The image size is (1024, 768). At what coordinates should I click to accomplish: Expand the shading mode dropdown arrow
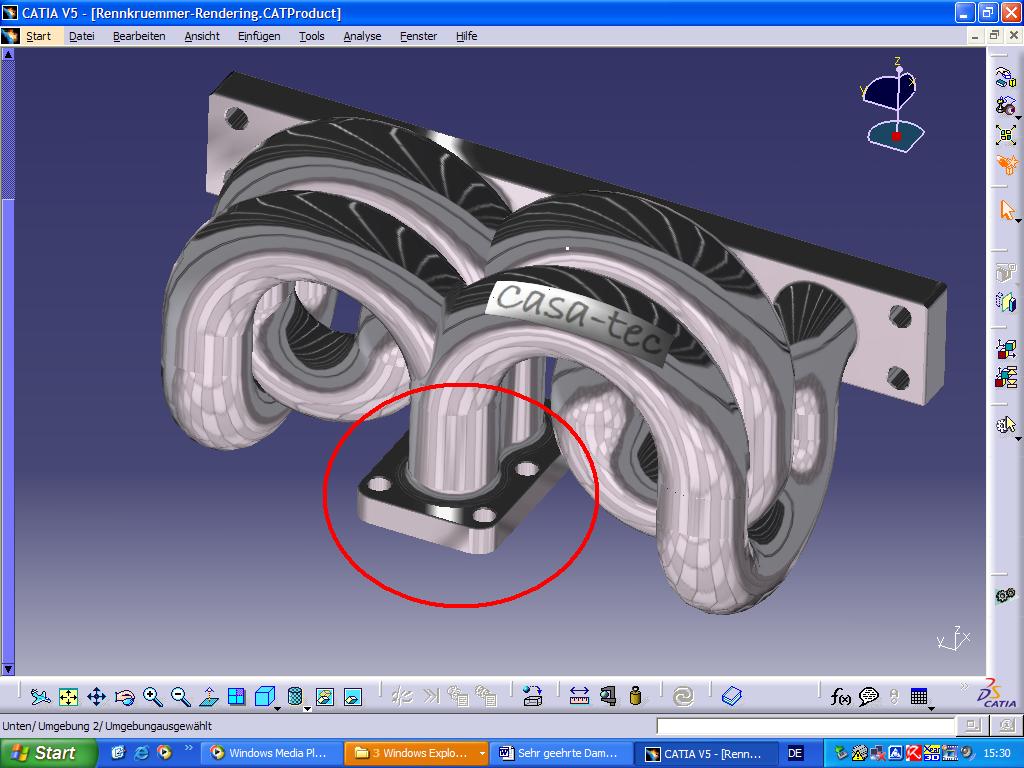(x=307, y=709)
